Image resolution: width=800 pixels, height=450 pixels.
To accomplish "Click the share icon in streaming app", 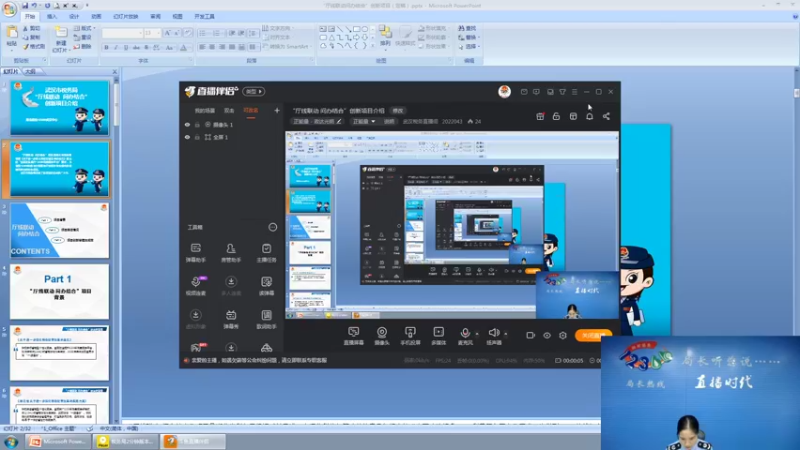I will coord(606,116).
